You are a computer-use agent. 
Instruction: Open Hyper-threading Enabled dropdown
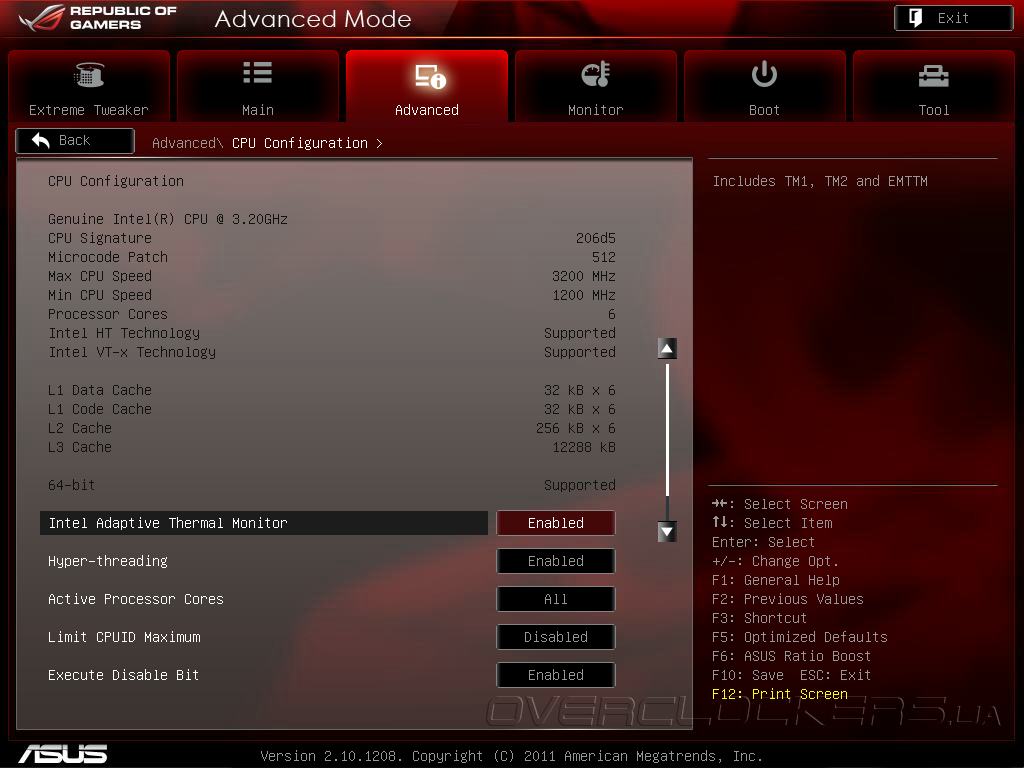pyautogui.click(x=556, y=561)
